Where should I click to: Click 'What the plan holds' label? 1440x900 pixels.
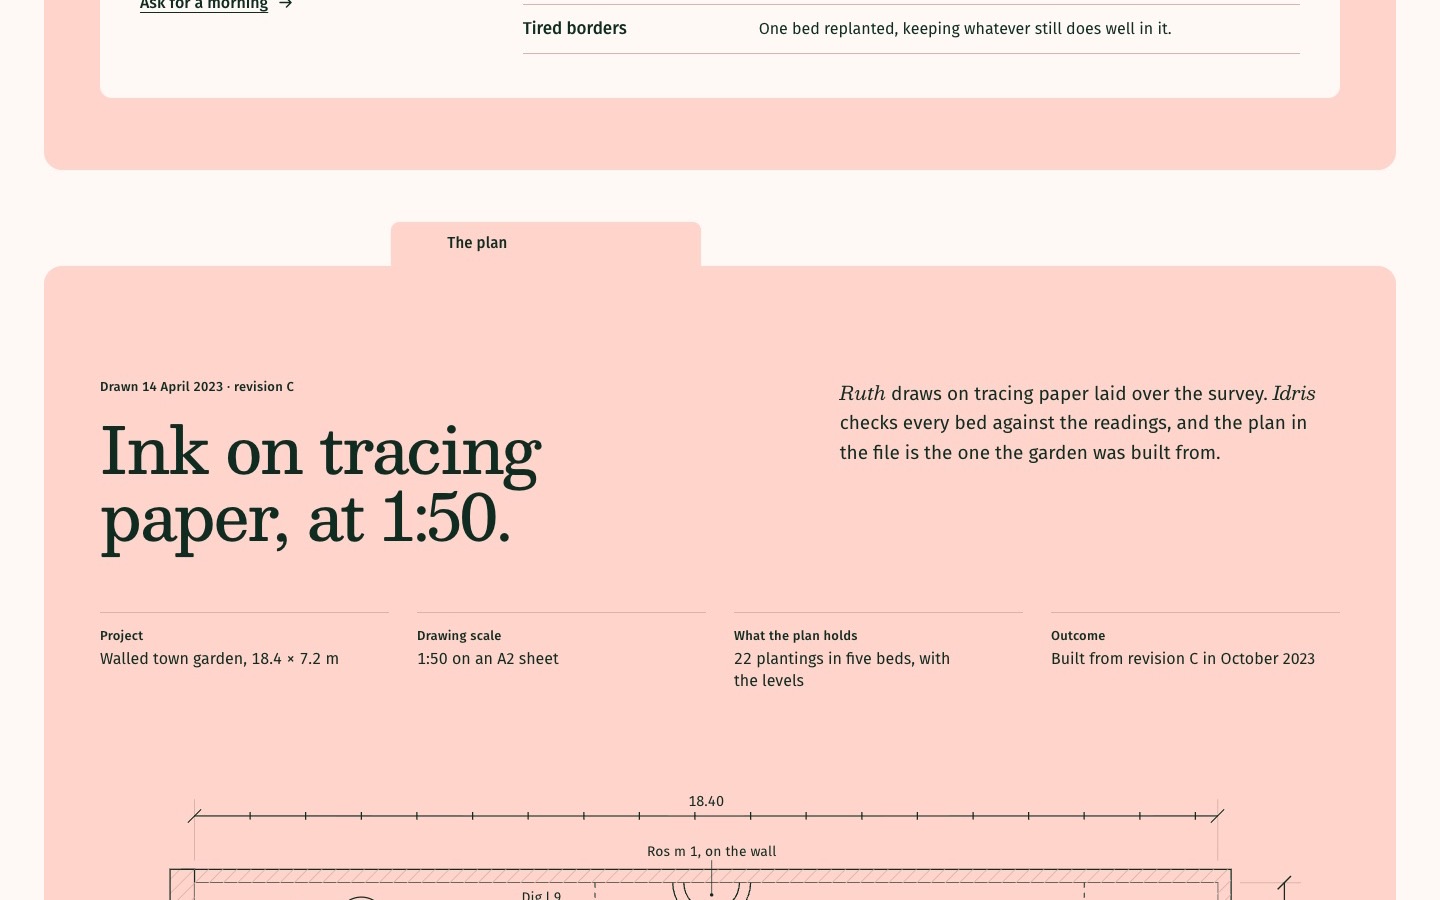point(796,636)
